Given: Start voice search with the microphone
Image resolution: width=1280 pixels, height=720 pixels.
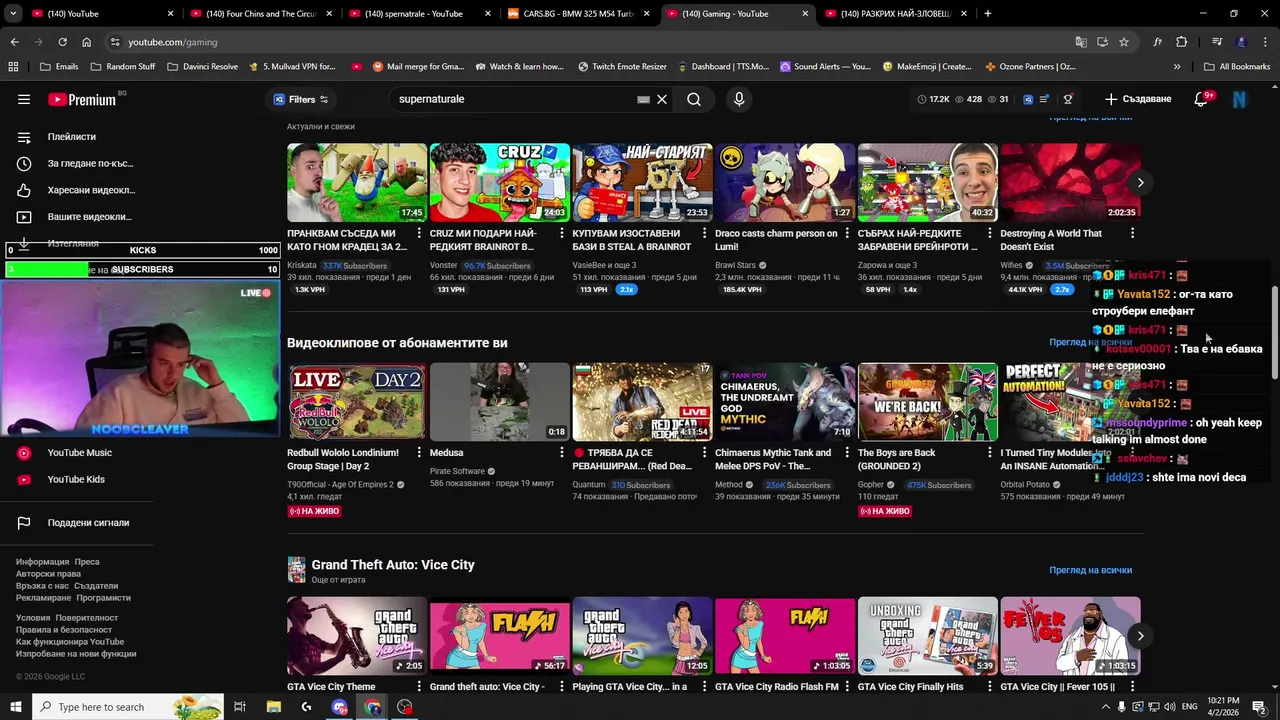Looking at the screenshot, I should [x=739, y=99].
